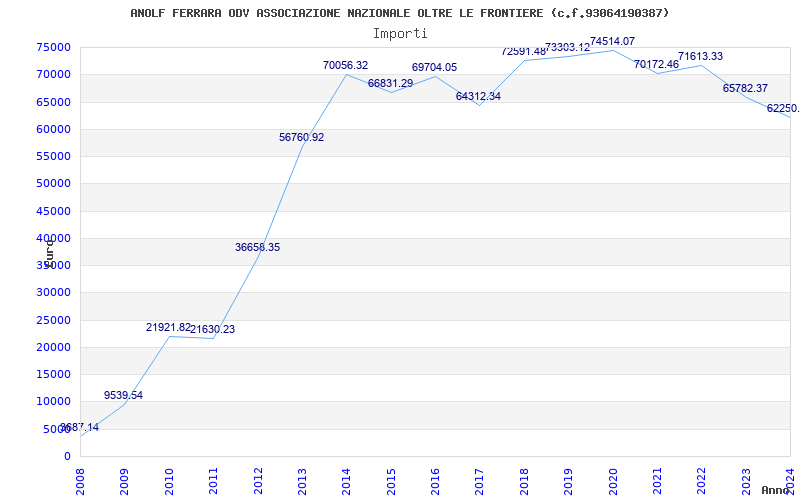Click the y-axis value 15000
Viewport: 800px width, 500px height.
(54, 374)
